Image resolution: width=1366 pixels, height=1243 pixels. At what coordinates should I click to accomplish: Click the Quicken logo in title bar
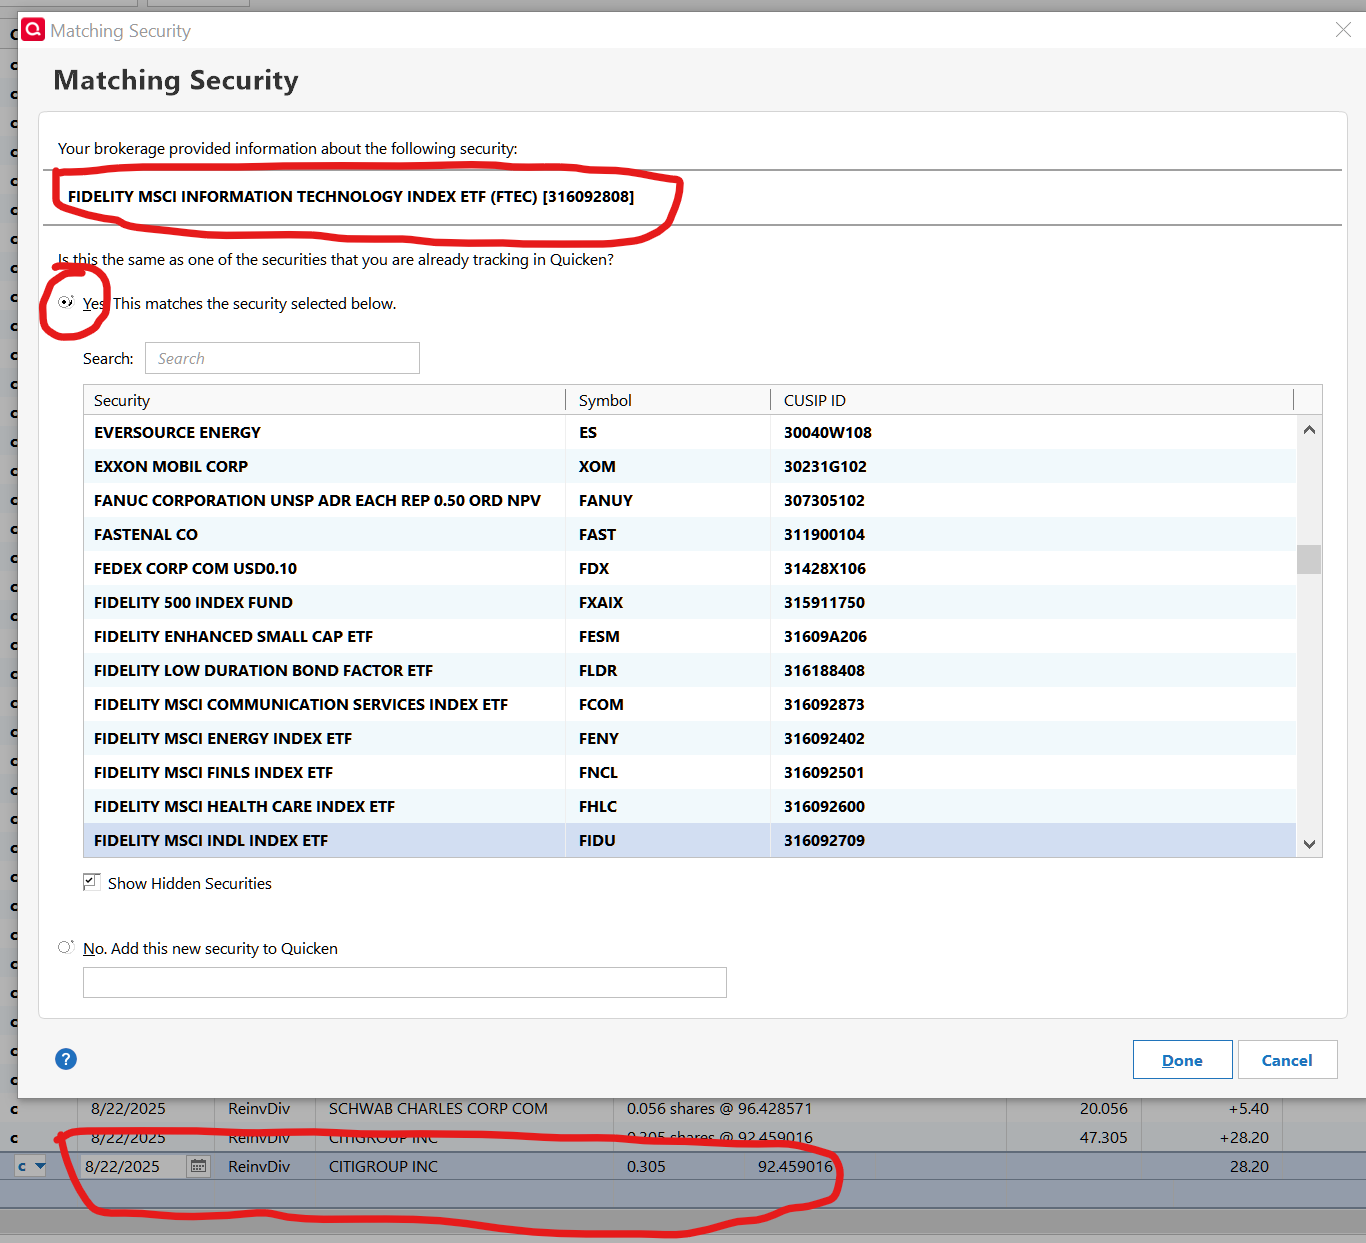tap(33, 30)
